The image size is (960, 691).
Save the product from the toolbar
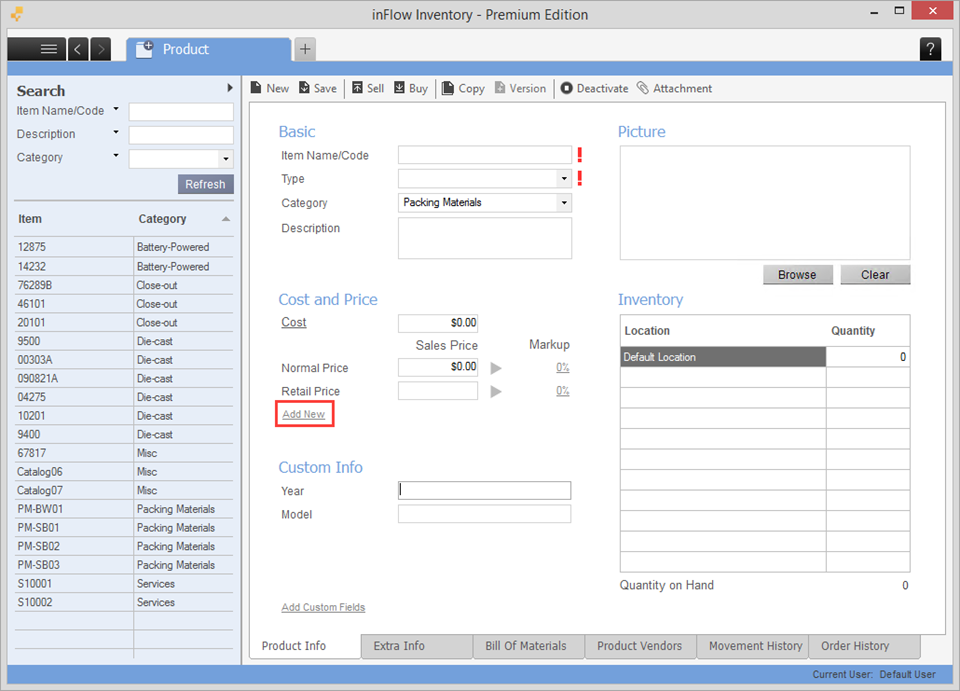[317, 88]
